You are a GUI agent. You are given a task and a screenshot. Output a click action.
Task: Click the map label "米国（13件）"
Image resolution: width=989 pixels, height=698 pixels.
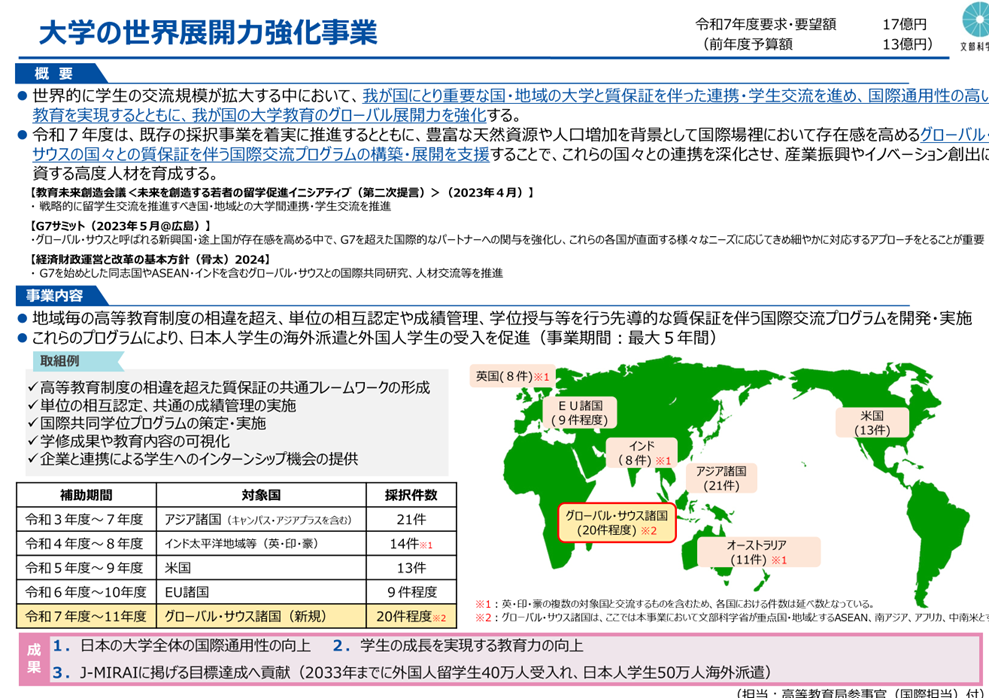pos(872,422)
